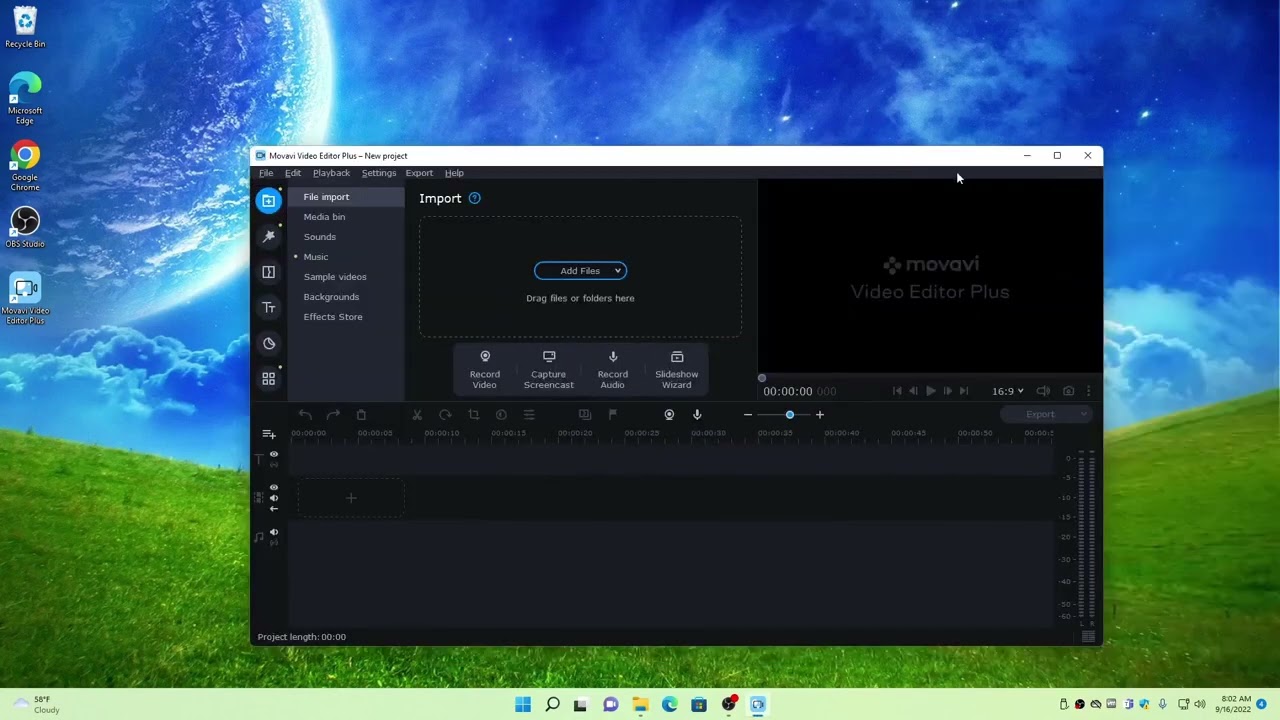1280x720 pixels.
Task: Open the Edit menu
Action: (x=293, y=173)
